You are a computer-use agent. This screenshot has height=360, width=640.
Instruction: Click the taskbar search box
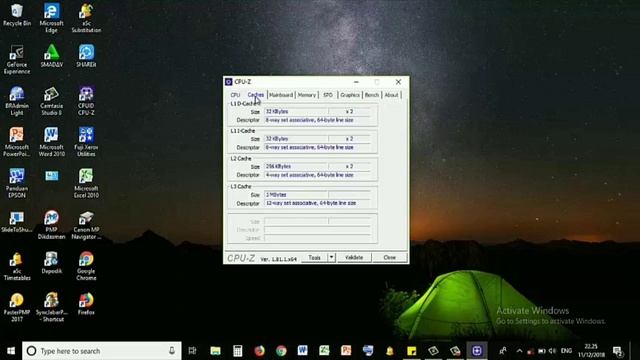coord(102,351)
